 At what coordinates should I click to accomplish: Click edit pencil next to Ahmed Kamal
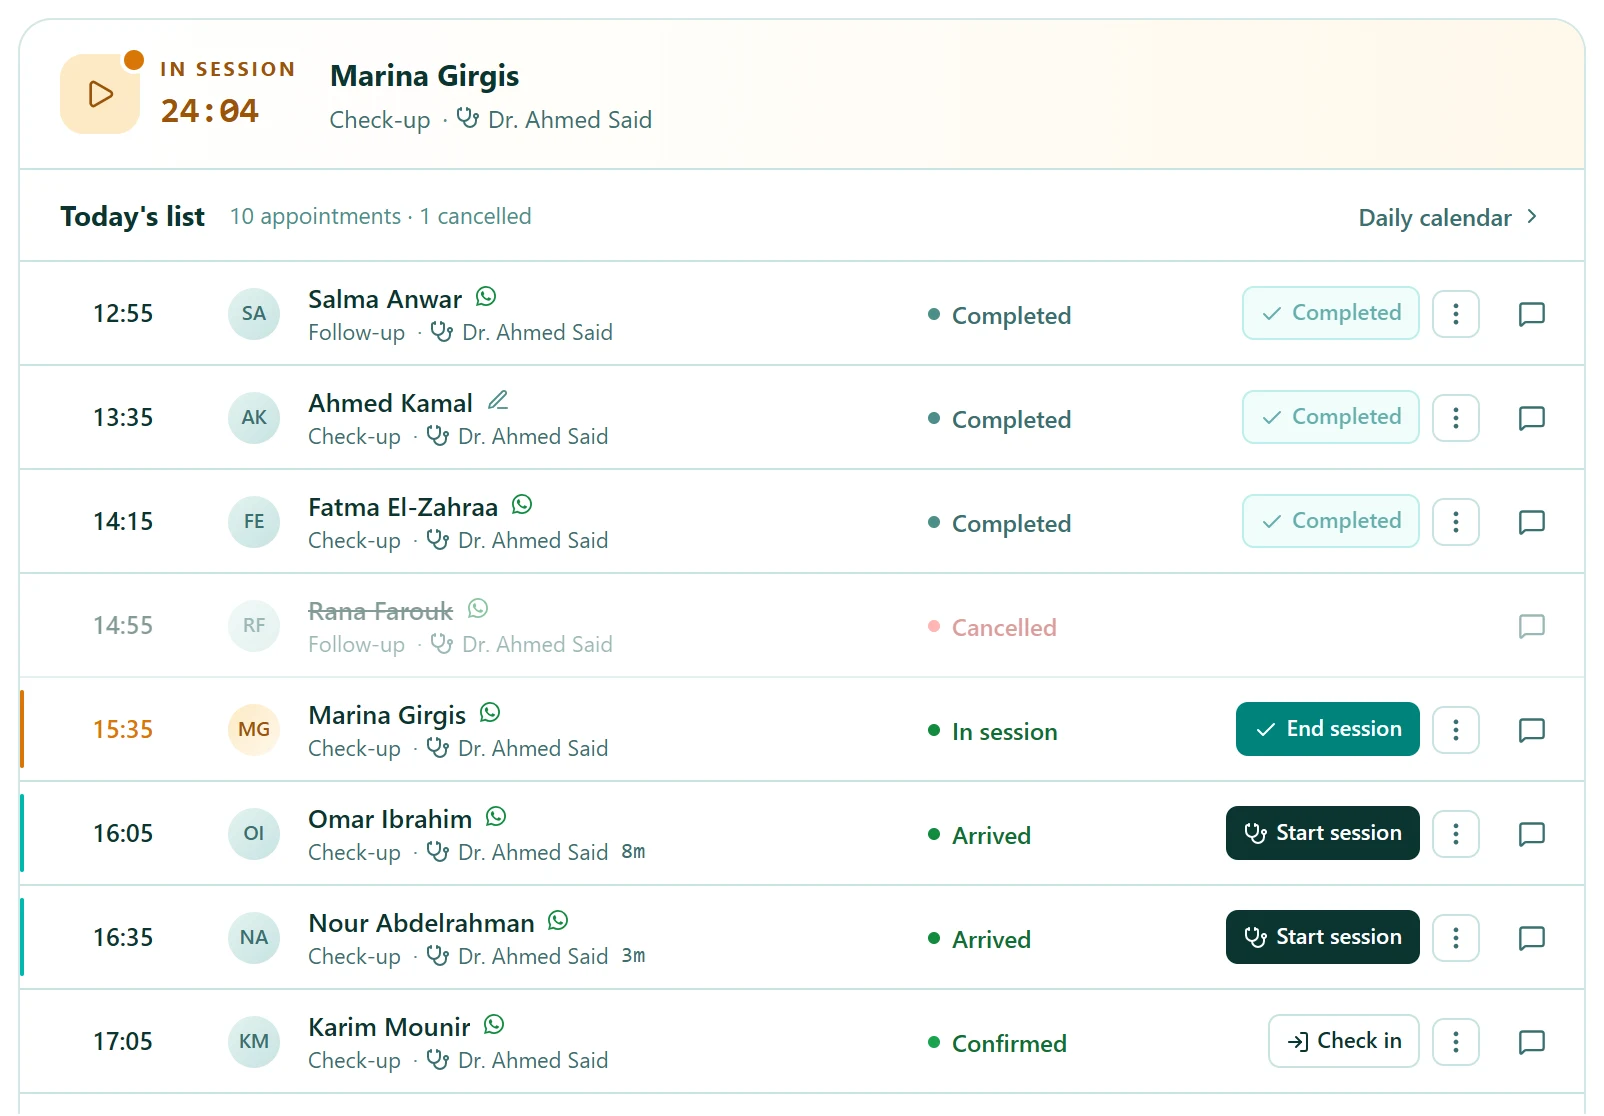(498, 401)
